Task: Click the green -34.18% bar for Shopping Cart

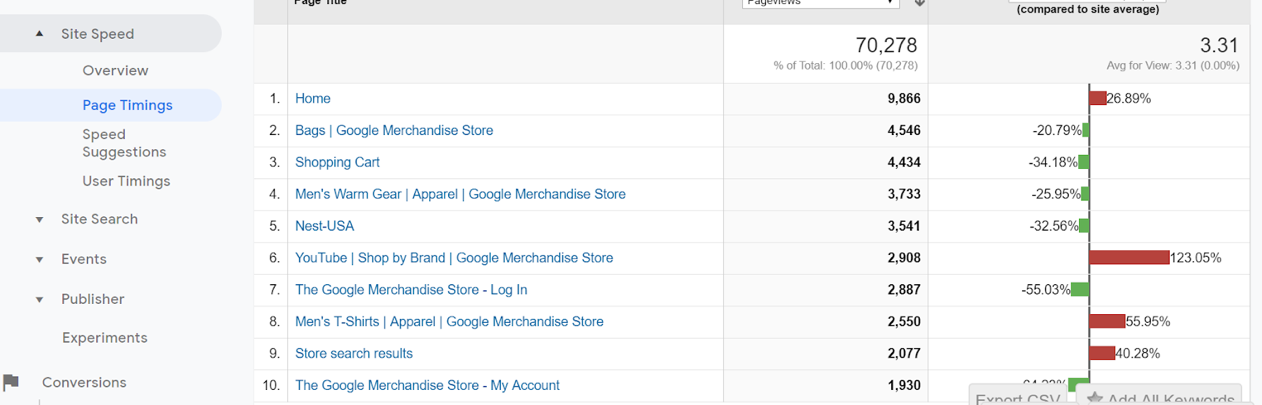Action: click(1083, 162)
